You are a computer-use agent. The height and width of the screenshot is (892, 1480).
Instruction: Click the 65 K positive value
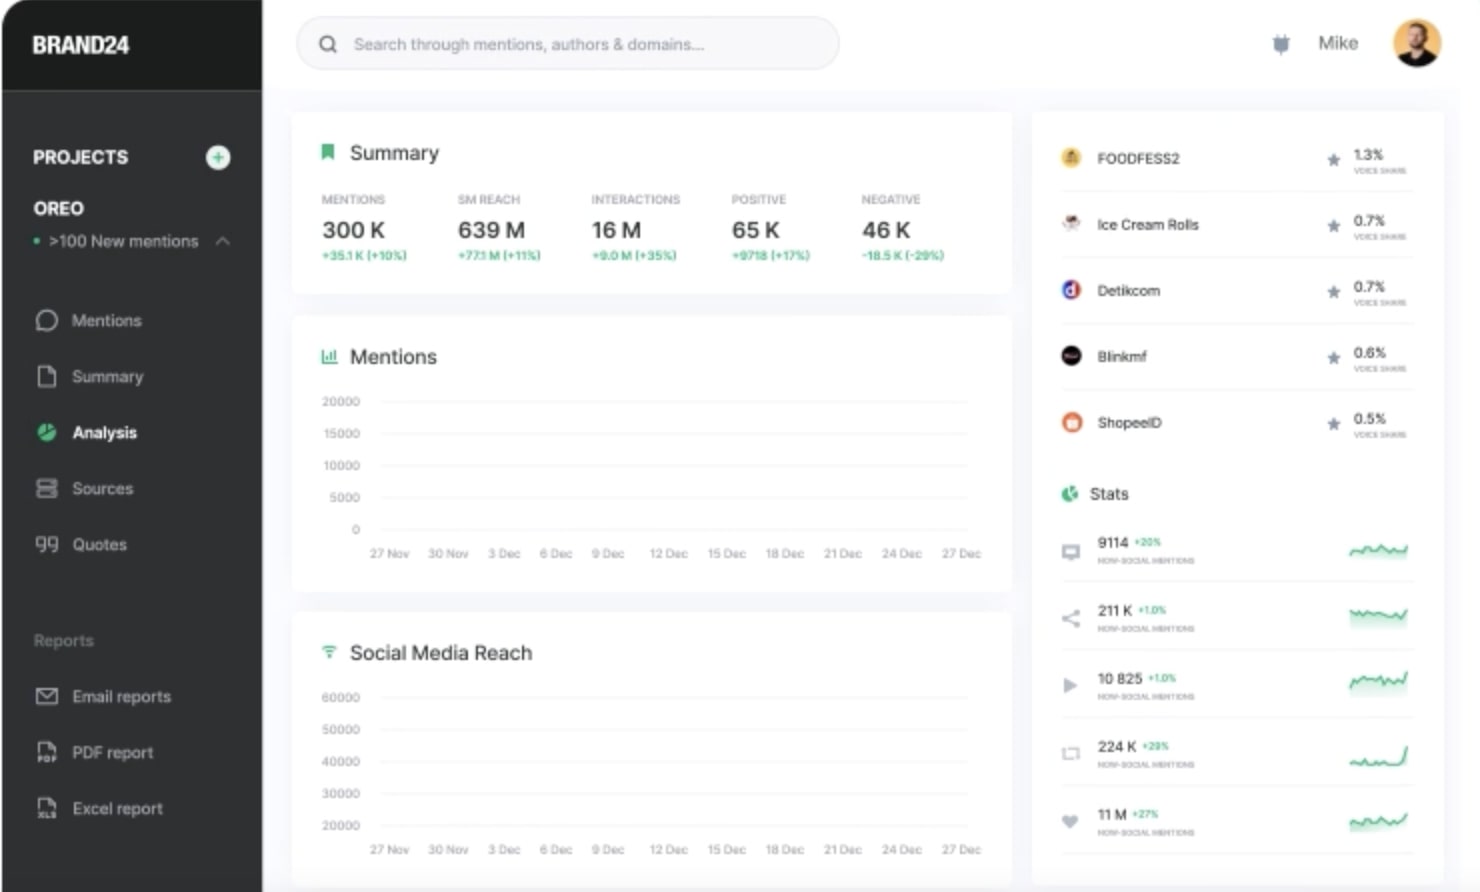[x=755, y=230]
